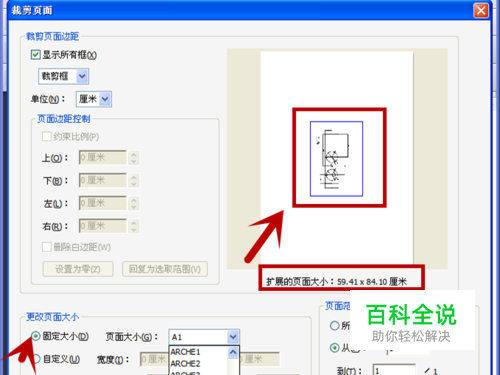Viewport: 500px width, 375px height.
Task: Select the 自定义 radio button
Action: point(36,359)
